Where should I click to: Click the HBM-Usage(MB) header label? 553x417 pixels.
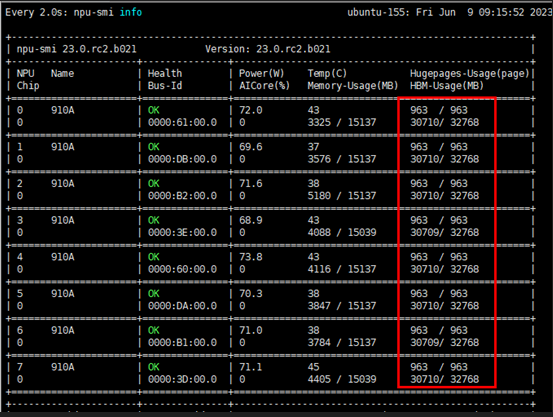tap(446, 86)
